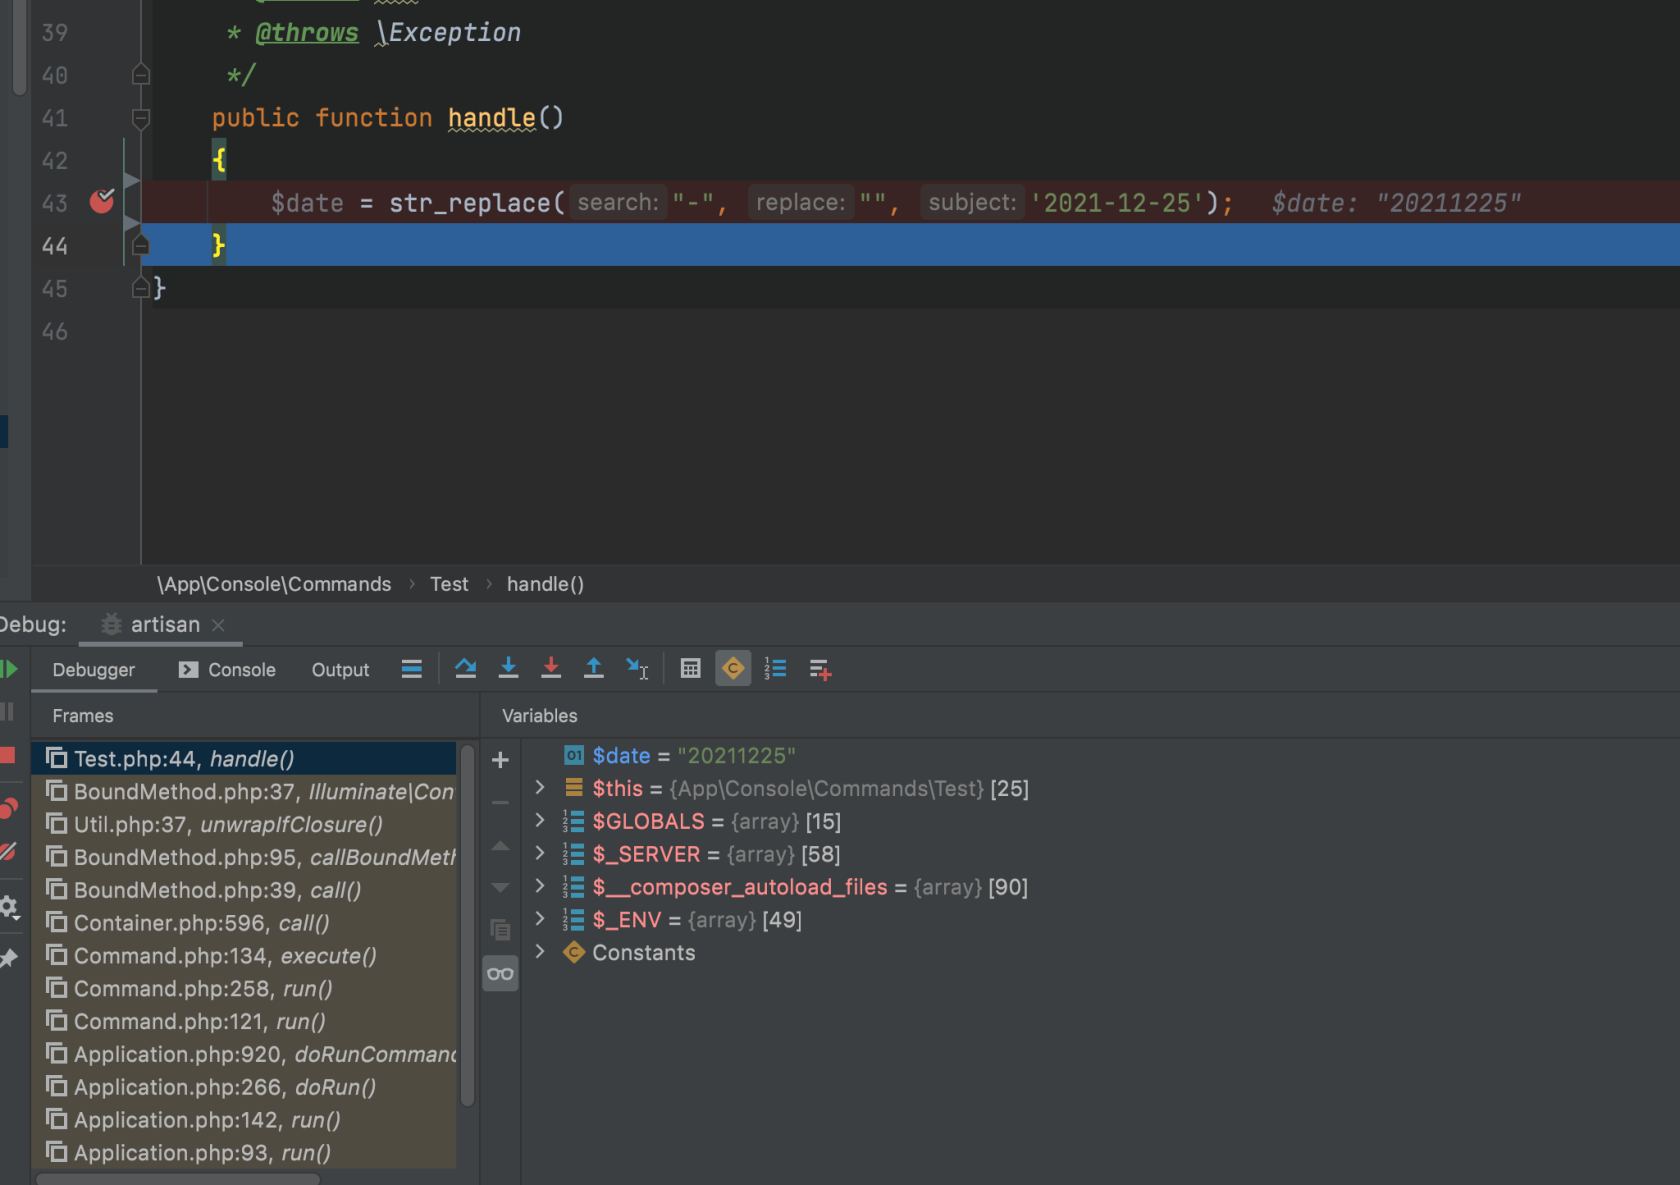Expand $__composer_autoload_files array node

(540, 887)
